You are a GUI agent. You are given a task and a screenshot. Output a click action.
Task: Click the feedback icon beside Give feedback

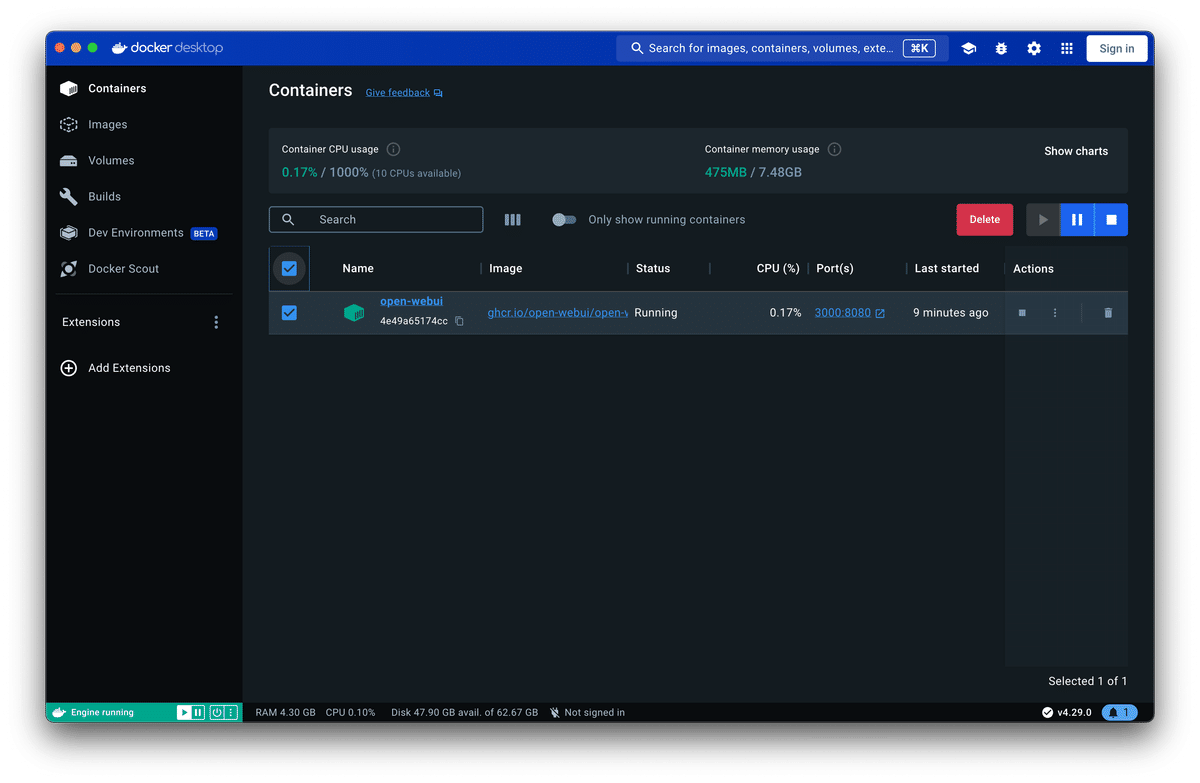tap(438, 93)
